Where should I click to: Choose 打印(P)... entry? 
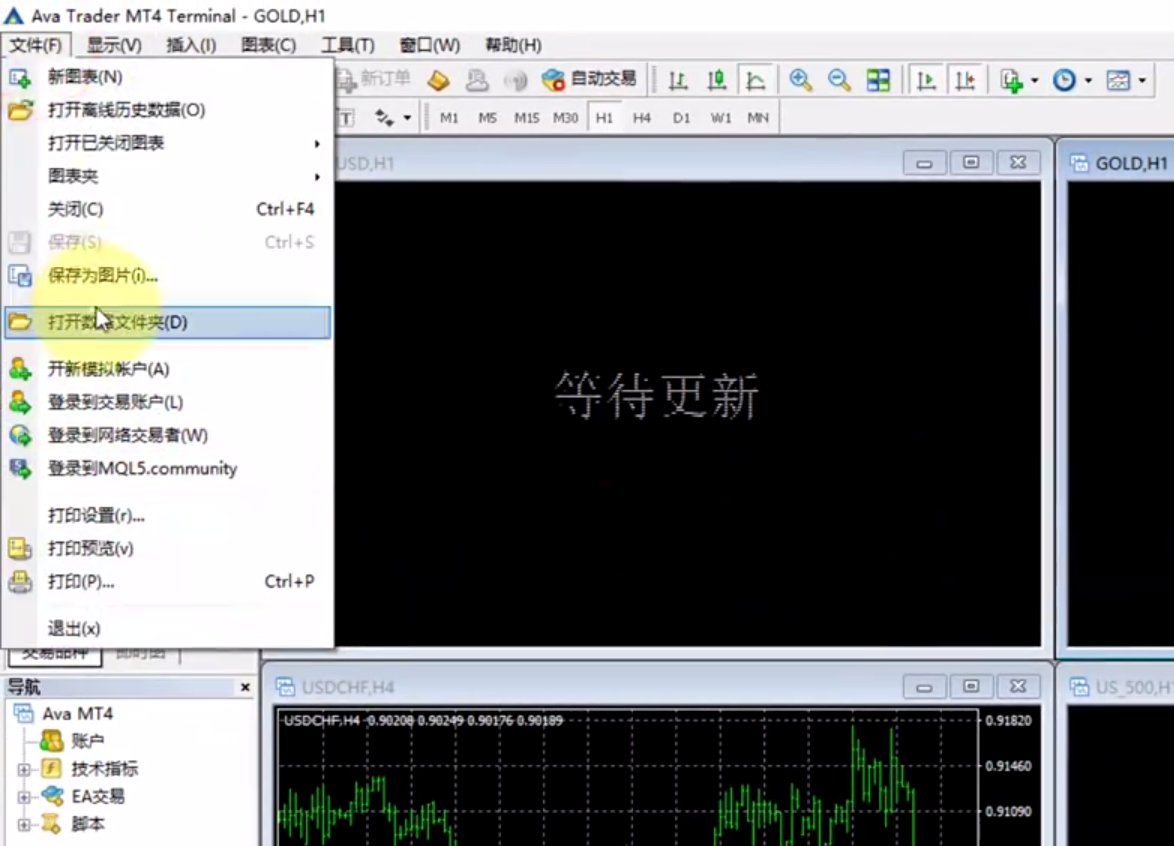tap(167, 582)
